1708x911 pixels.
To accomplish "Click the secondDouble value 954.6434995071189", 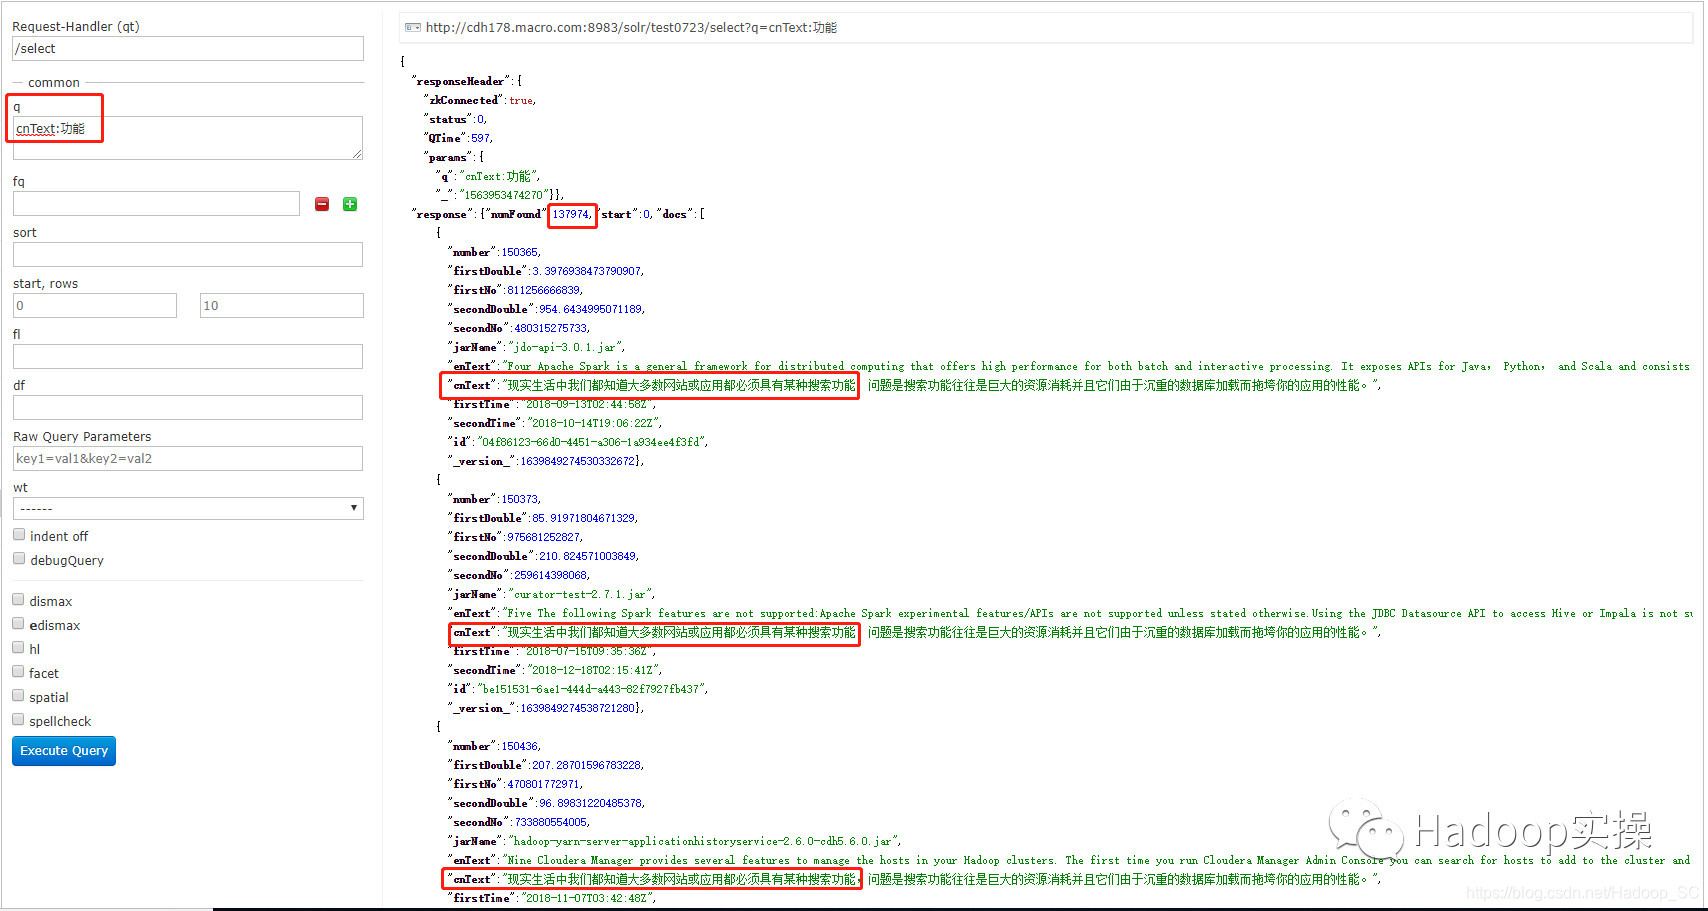I will (x=590, y=309).
